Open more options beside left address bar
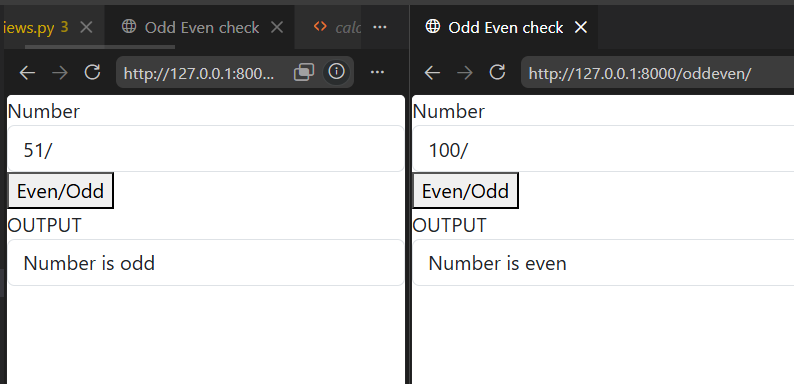This screenshot has height=384, width=794. point(377,72)
